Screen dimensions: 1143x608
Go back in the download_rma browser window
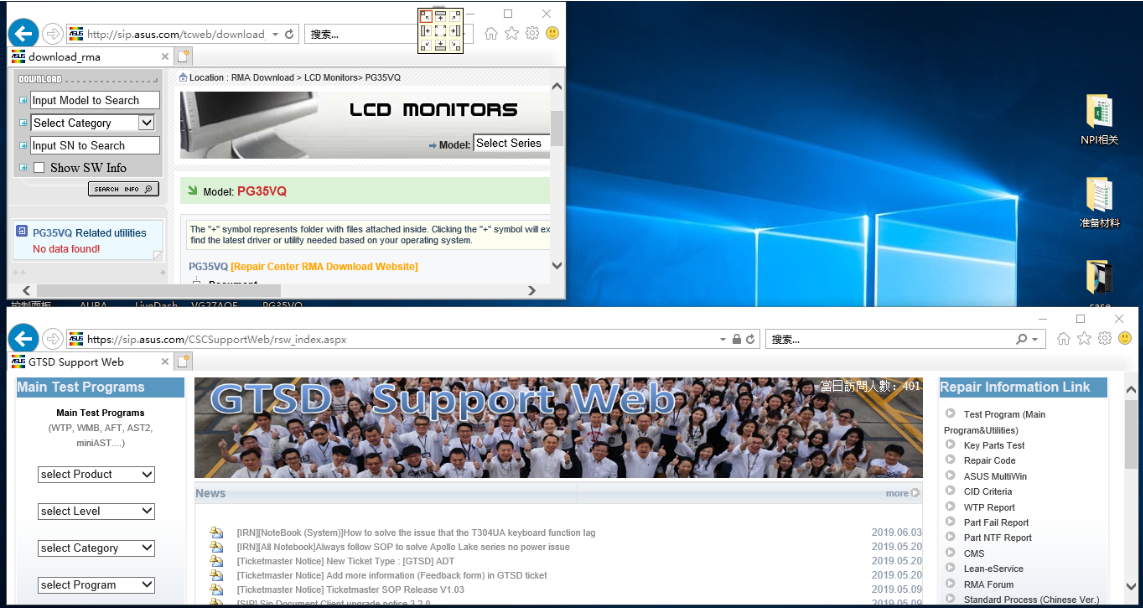click(x=23, y=34)
